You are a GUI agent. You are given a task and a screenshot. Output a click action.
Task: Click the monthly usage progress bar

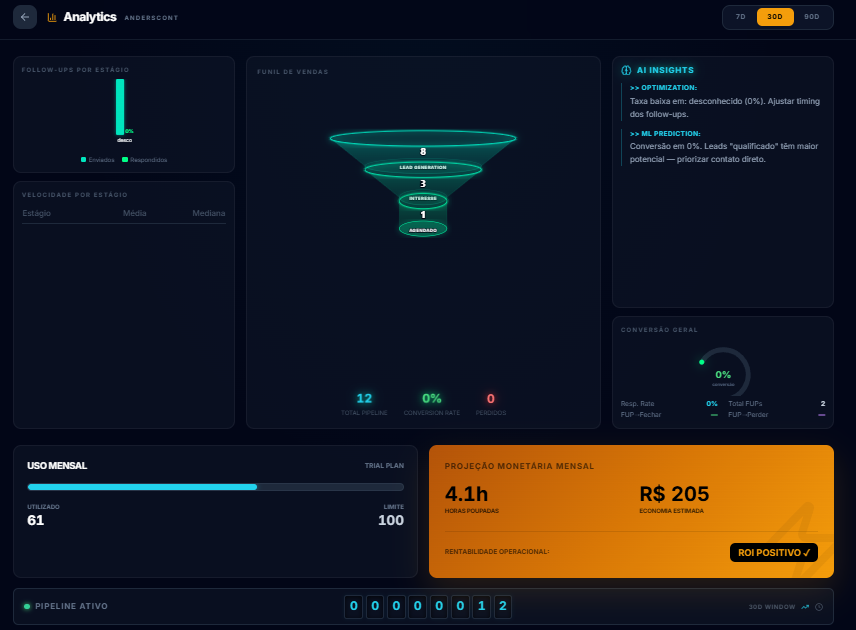215,487
